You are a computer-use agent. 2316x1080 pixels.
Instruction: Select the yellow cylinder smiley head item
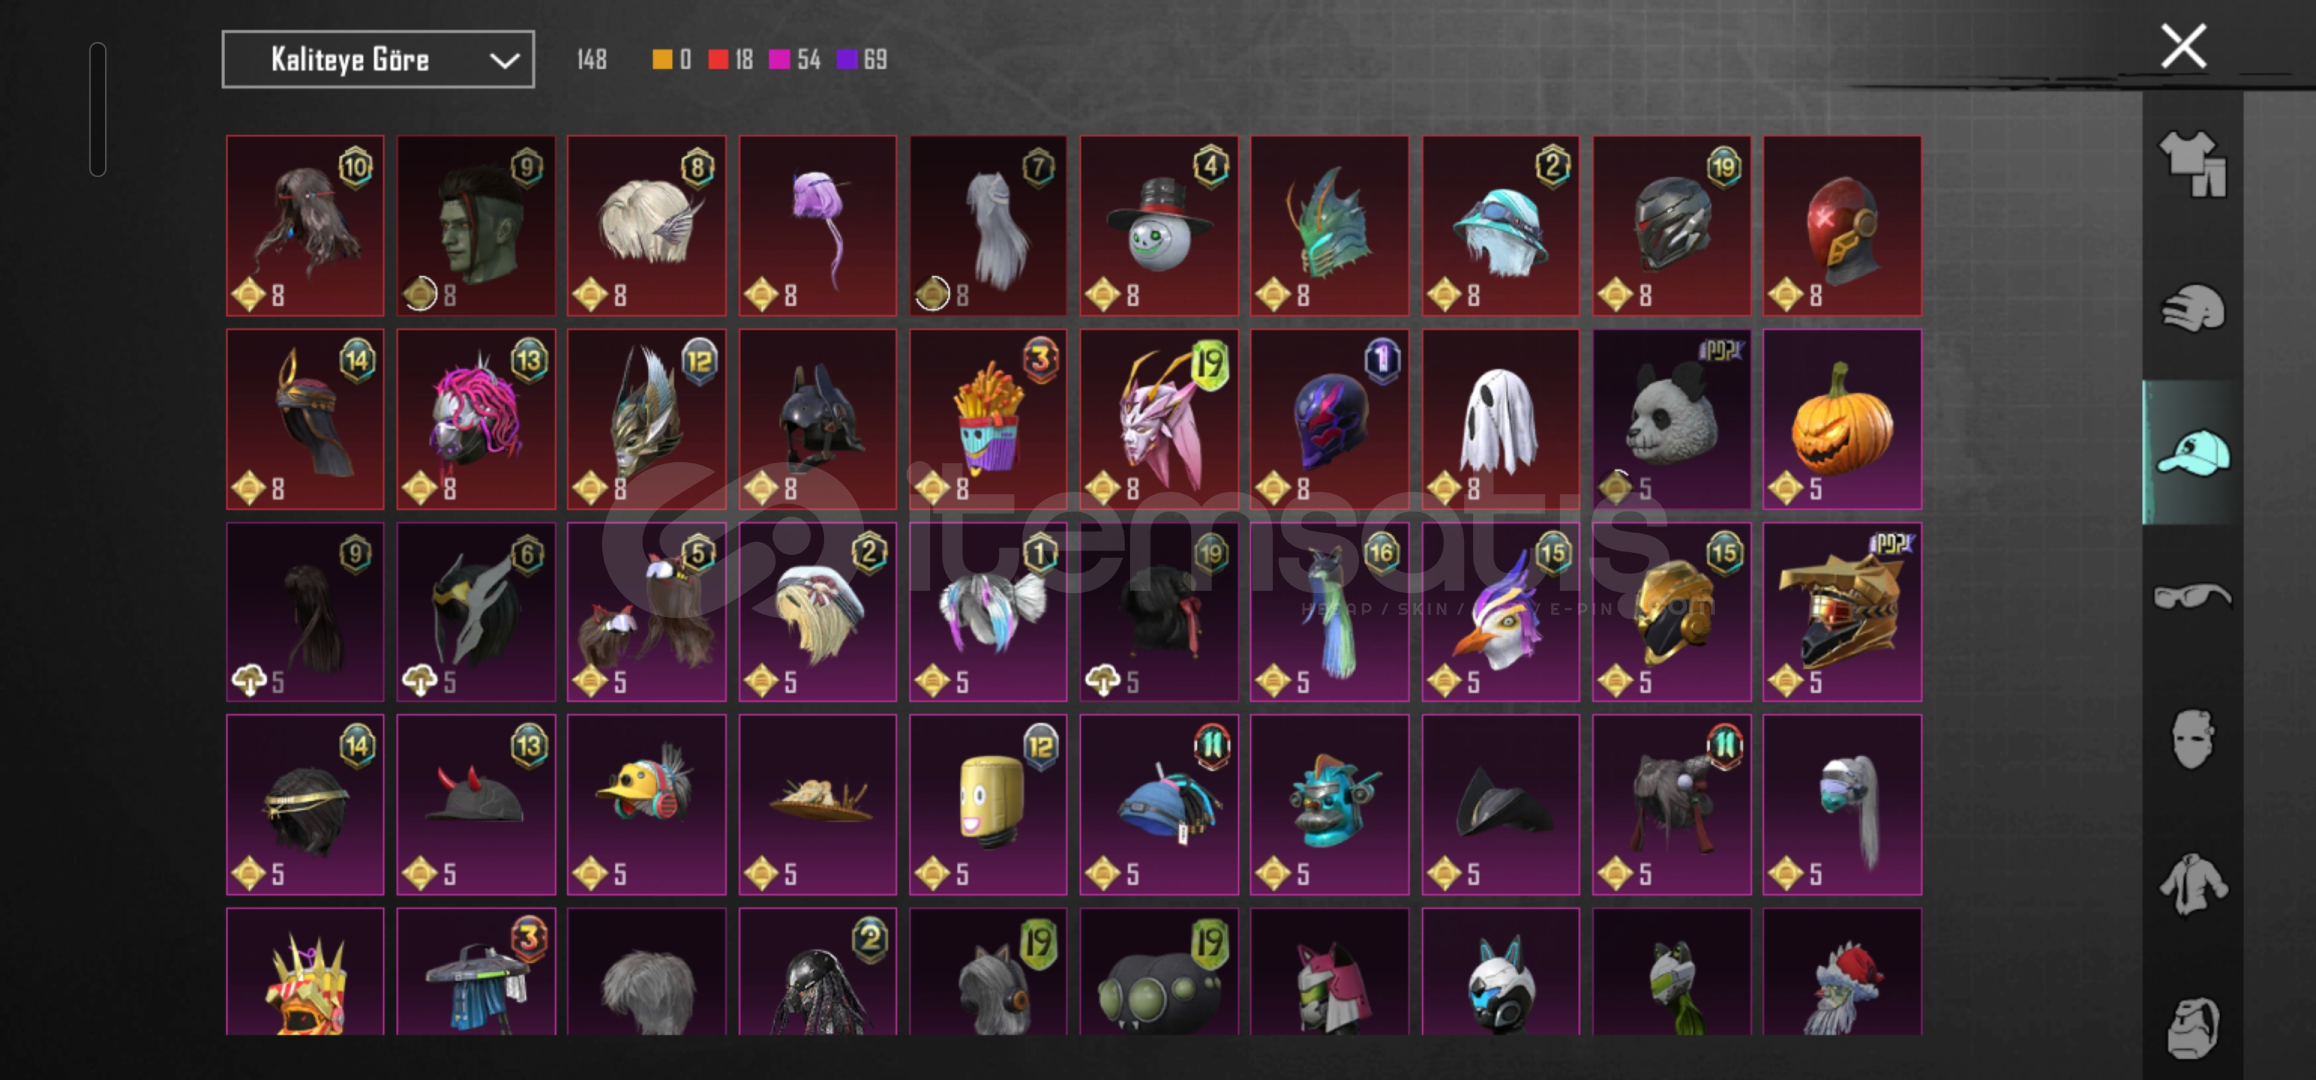click(988, 805)
